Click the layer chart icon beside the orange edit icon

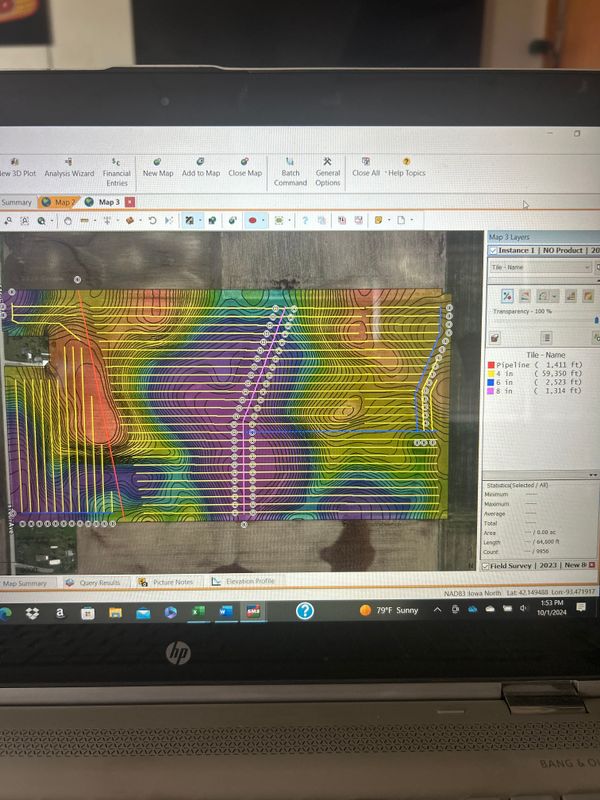pos(570,295)
